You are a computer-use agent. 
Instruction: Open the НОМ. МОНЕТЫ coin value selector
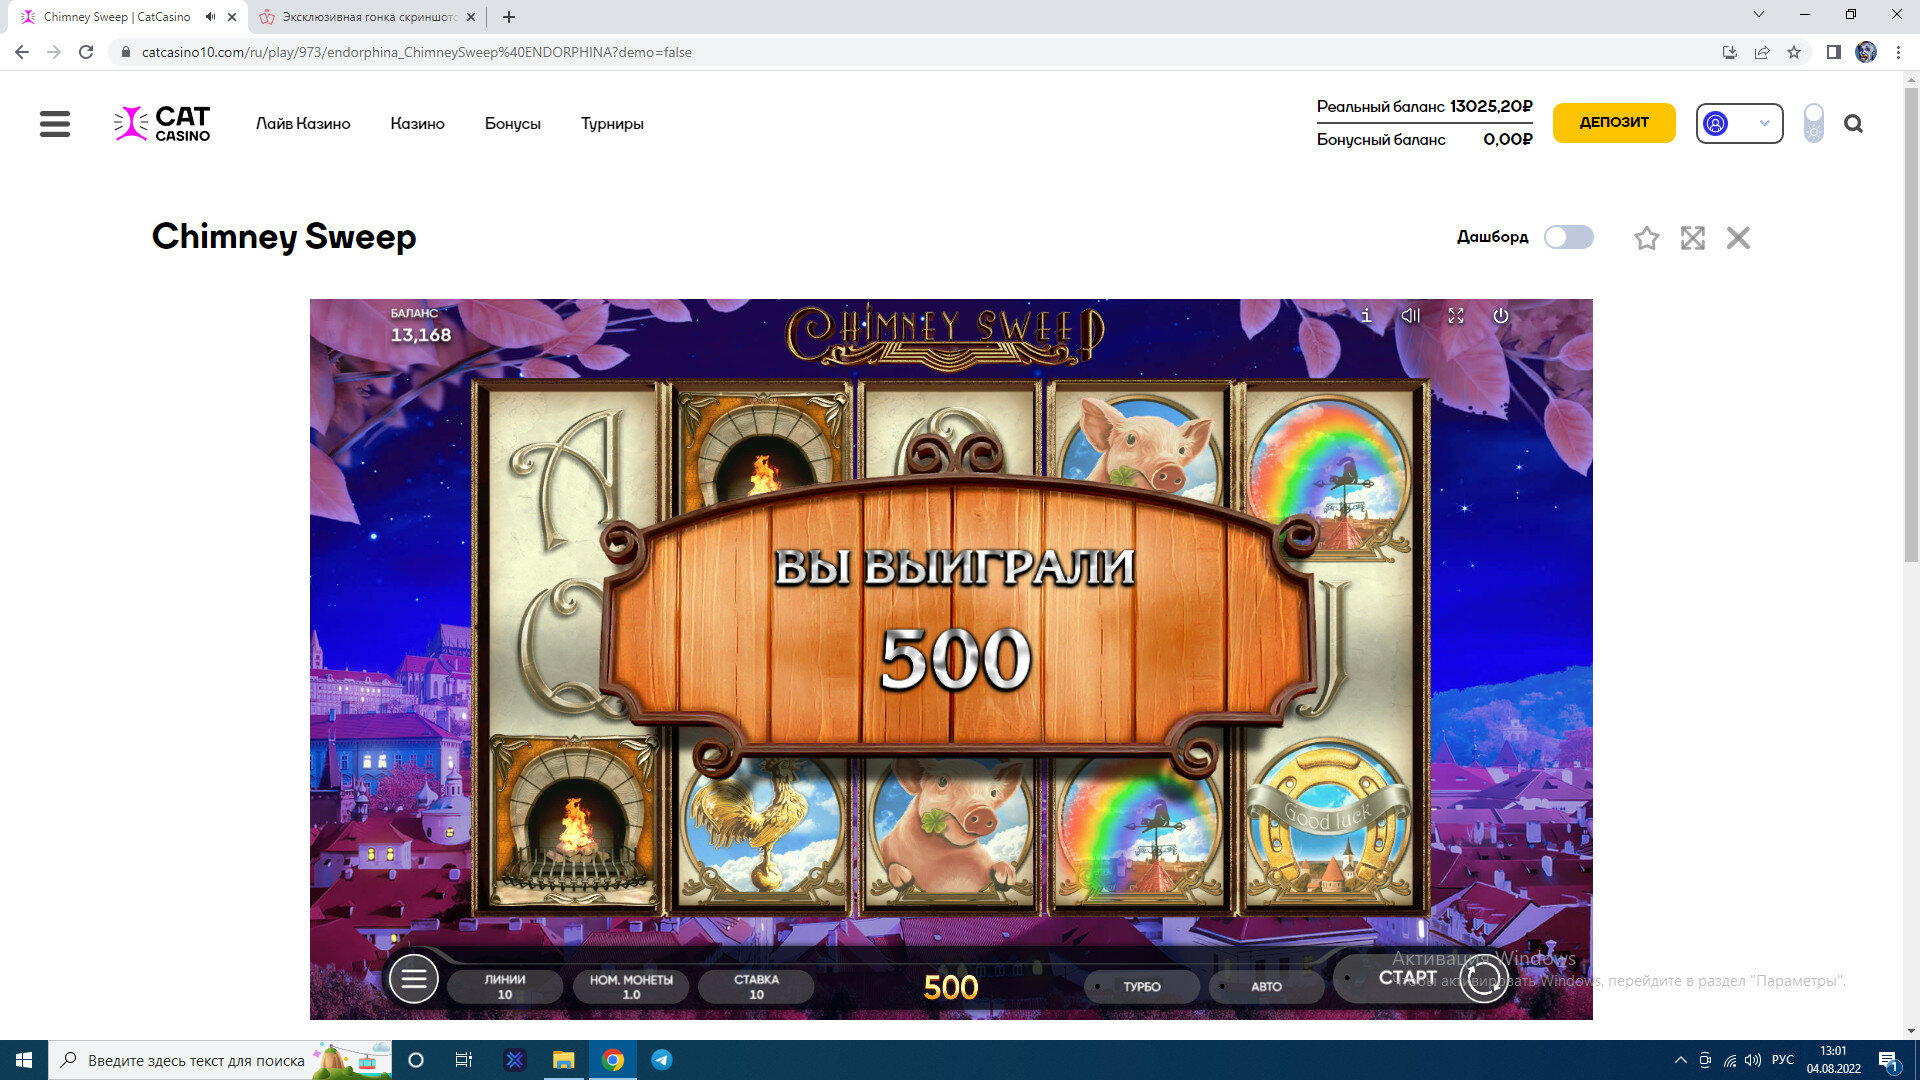click(x=631, y=986)
